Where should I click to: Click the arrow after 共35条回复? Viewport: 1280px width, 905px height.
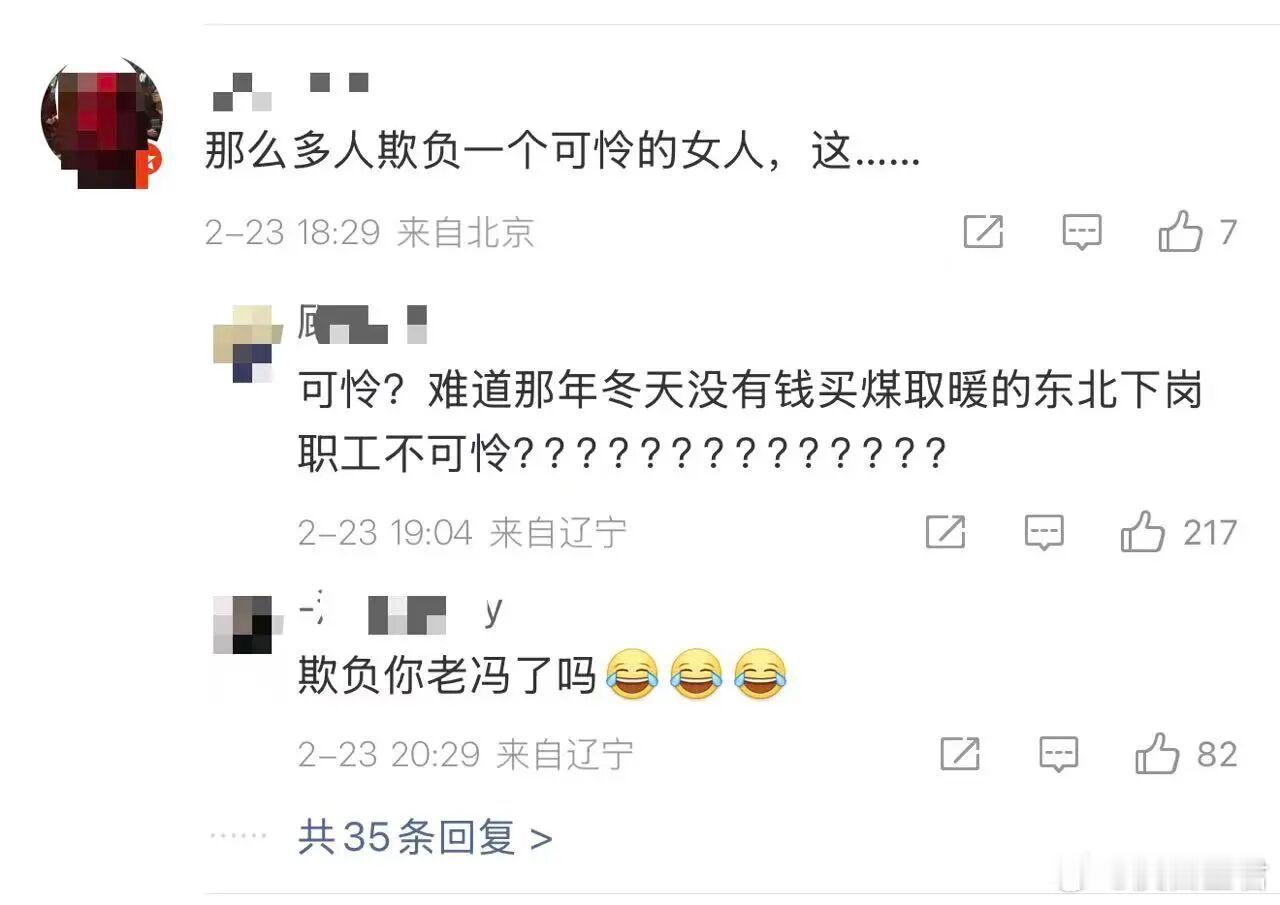541,838
